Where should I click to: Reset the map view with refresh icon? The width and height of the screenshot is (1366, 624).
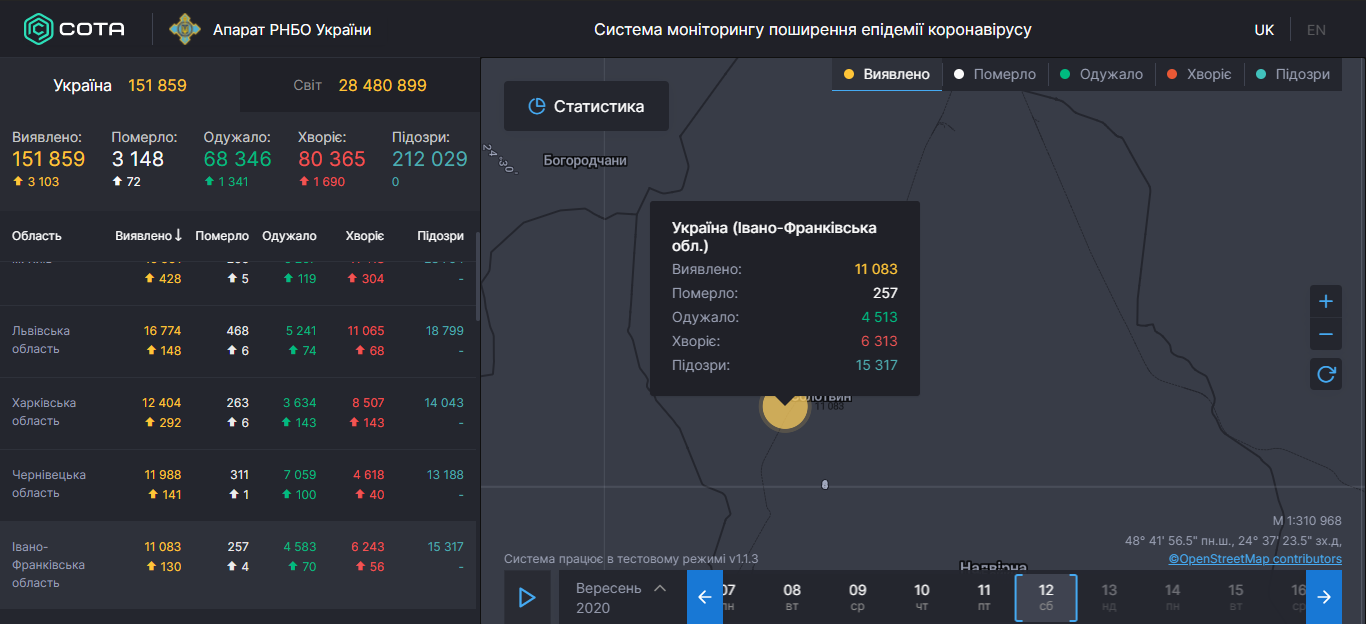point(1326,374)
